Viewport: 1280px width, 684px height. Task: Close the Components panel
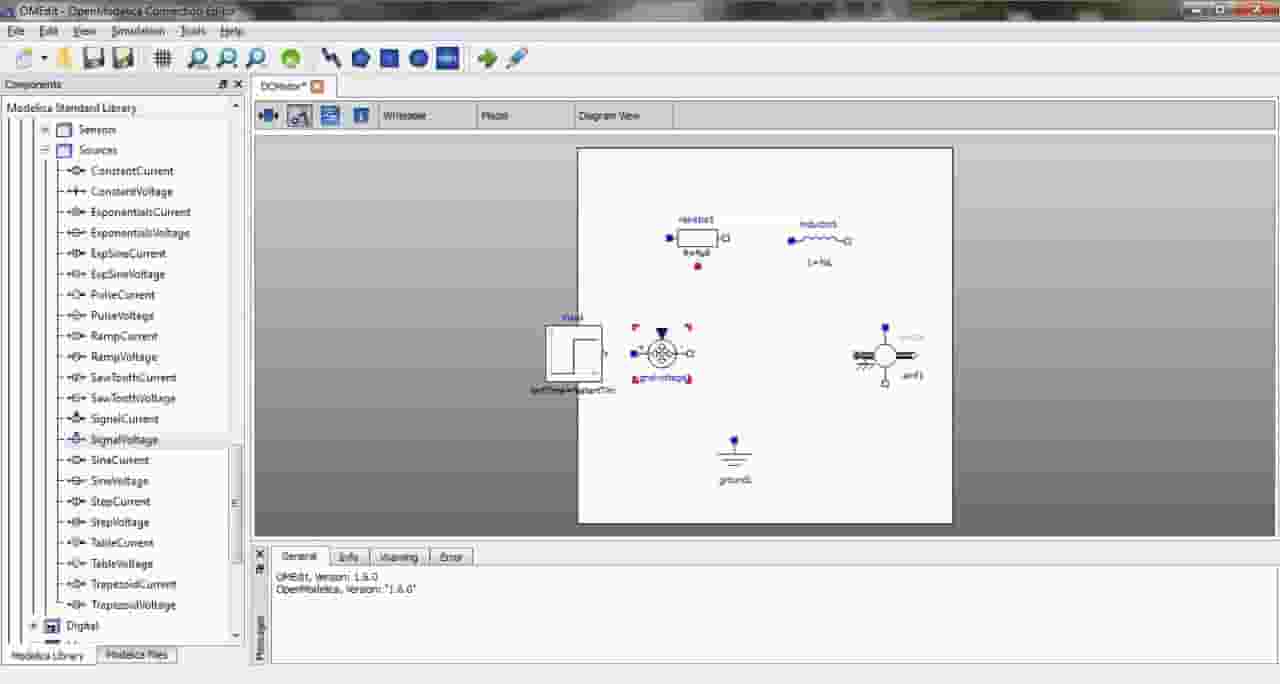238,85
